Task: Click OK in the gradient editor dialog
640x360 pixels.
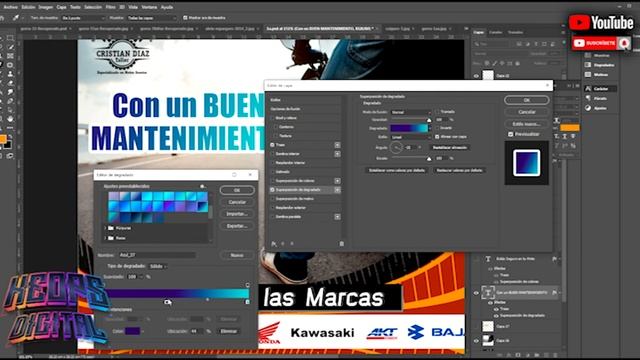Action: pos(237,190)
